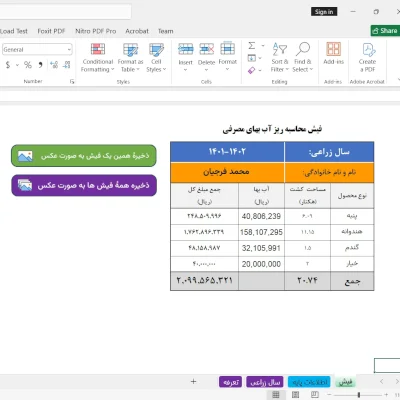Click purple save all receipts as image button
The image size is (400, 400).
(84, 185)
